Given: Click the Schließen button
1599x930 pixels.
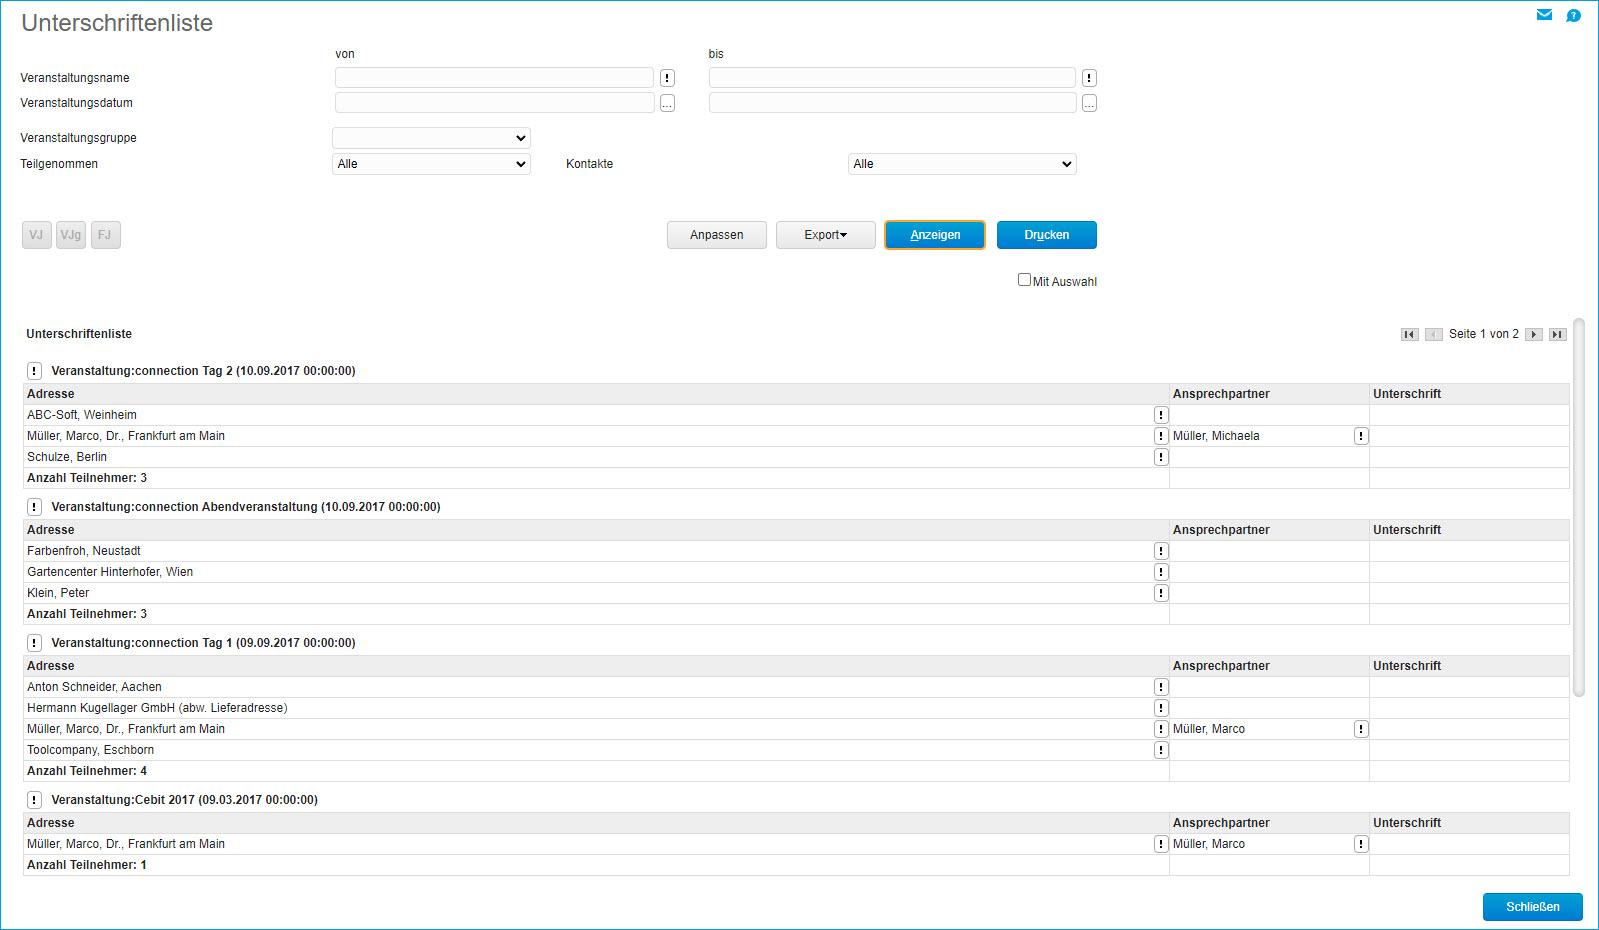Looking at the screenshot, I should [x=1532, y=907].
